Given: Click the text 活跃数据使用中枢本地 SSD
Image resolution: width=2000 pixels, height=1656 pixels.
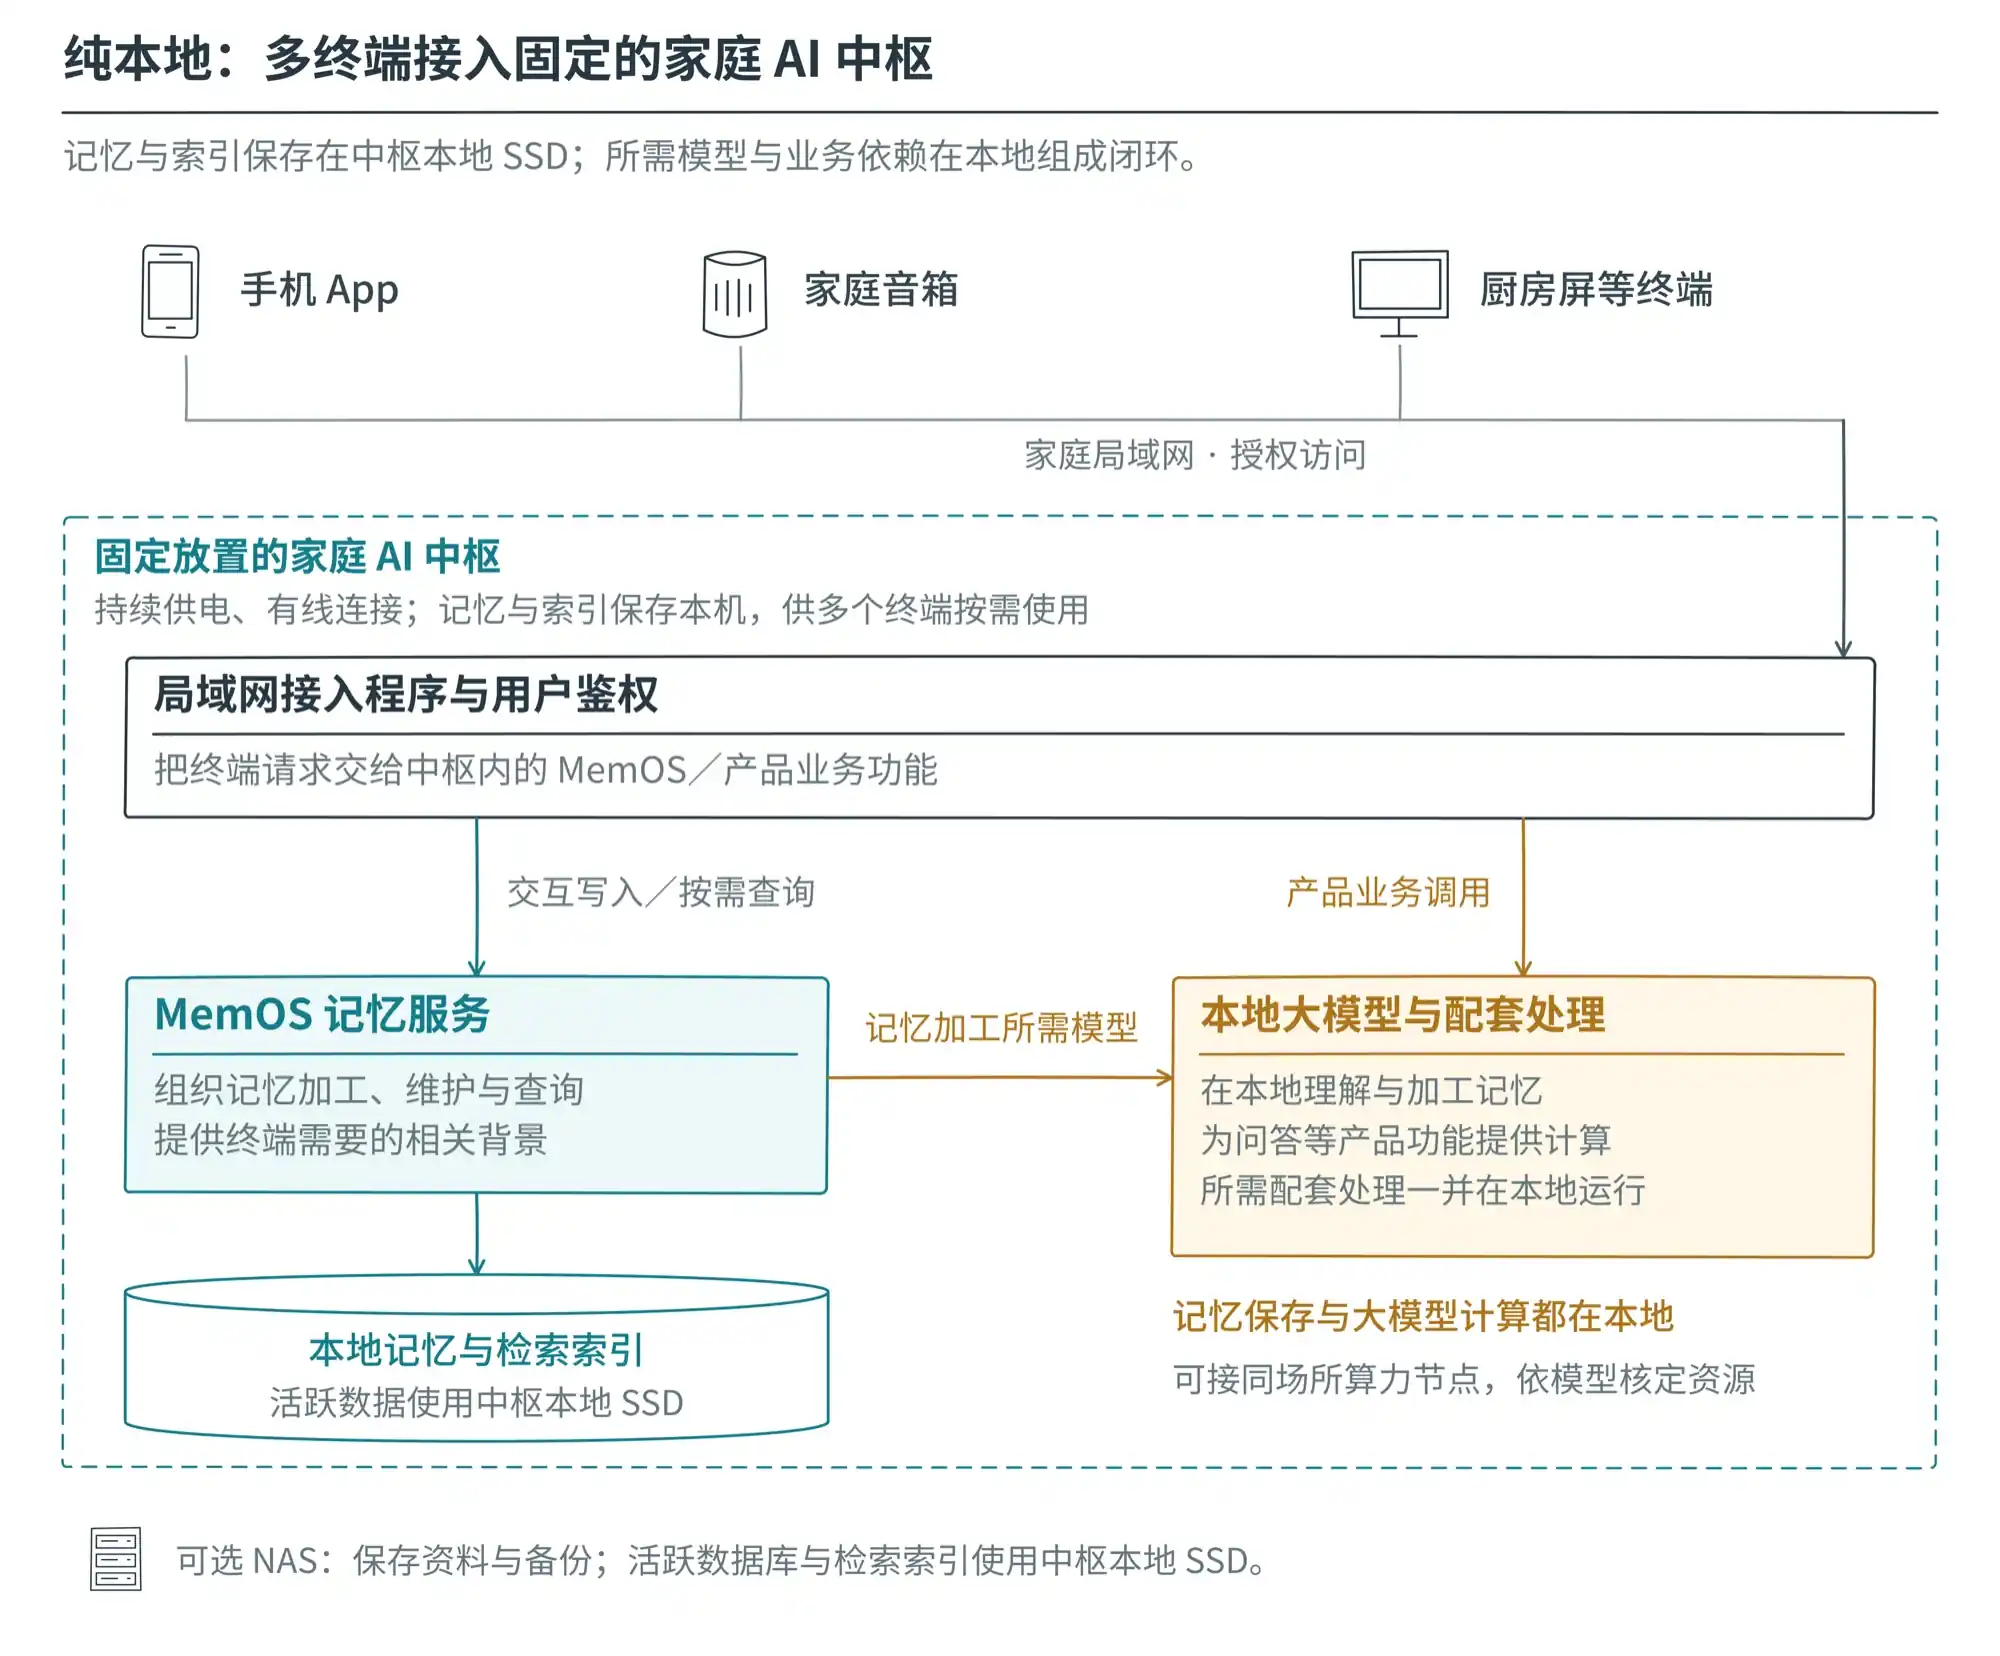Looking at the screenshot, I should pyautogui.click(x=476, y=1402).
